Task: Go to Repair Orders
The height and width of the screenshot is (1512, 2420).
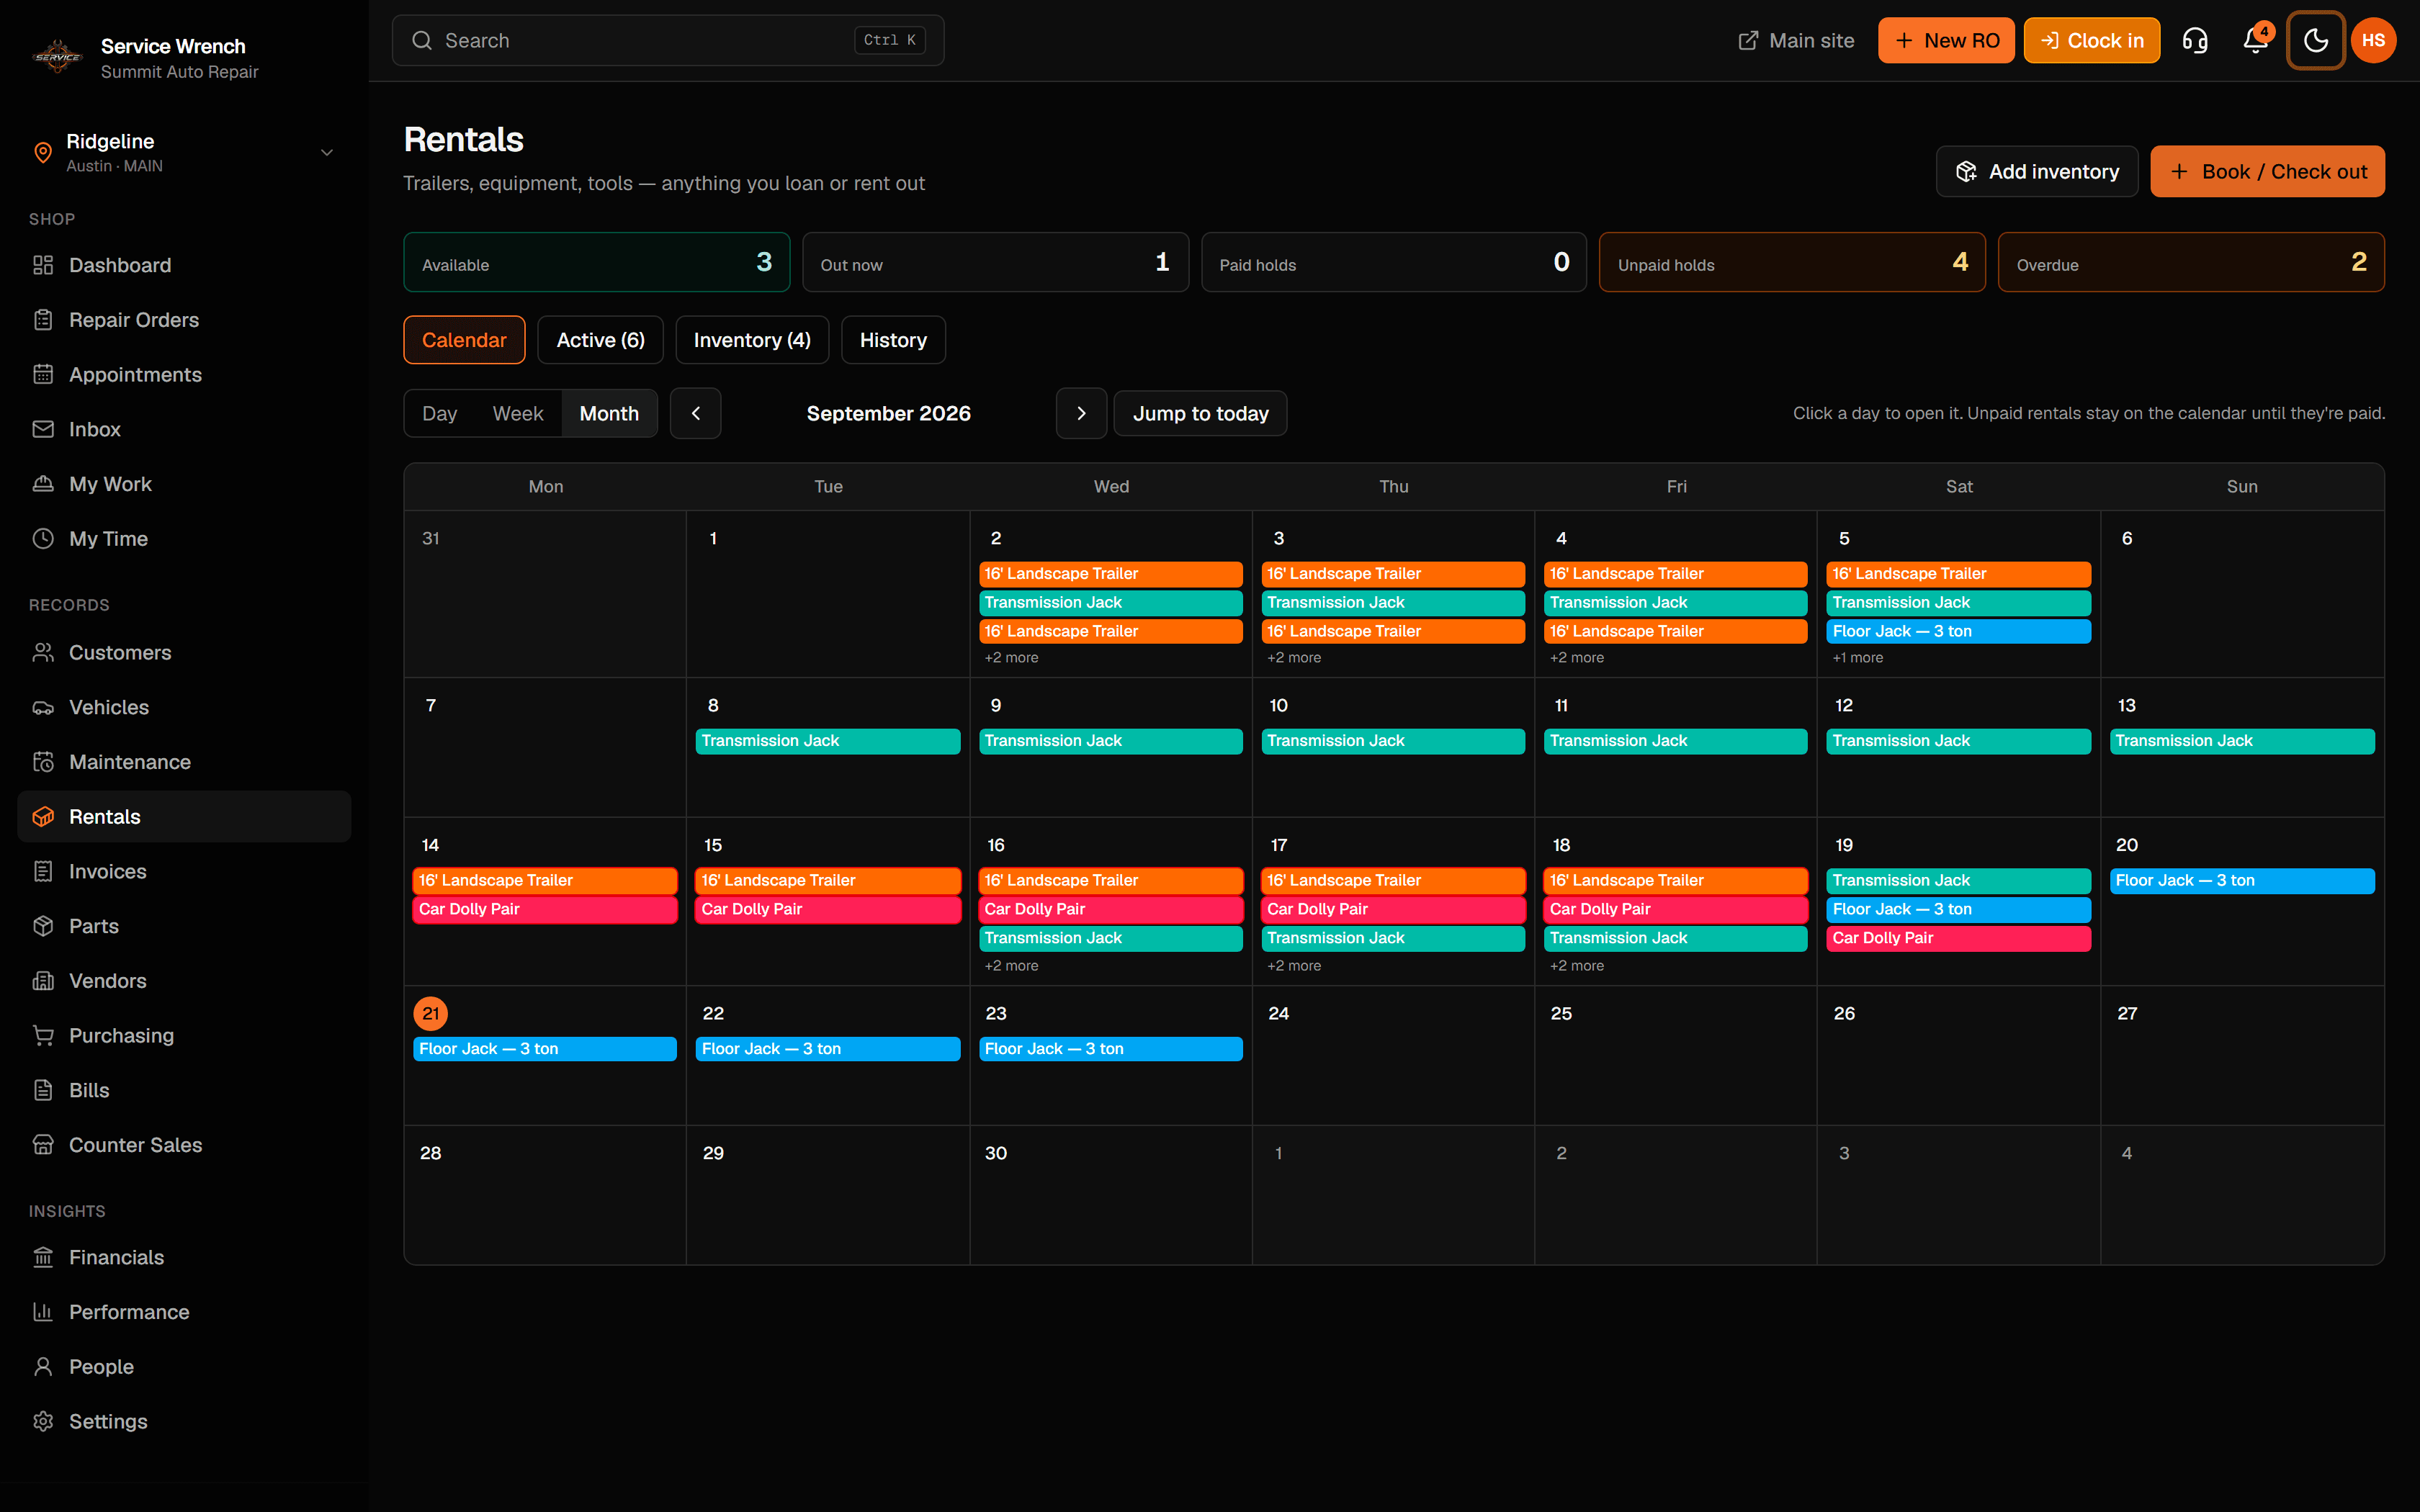Action: tap(184, 320)
